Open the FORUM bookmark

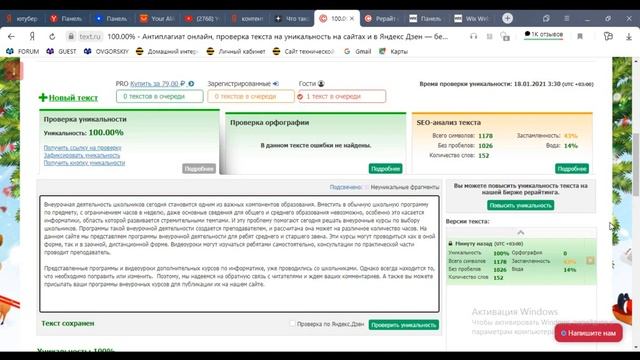point(23,51)
